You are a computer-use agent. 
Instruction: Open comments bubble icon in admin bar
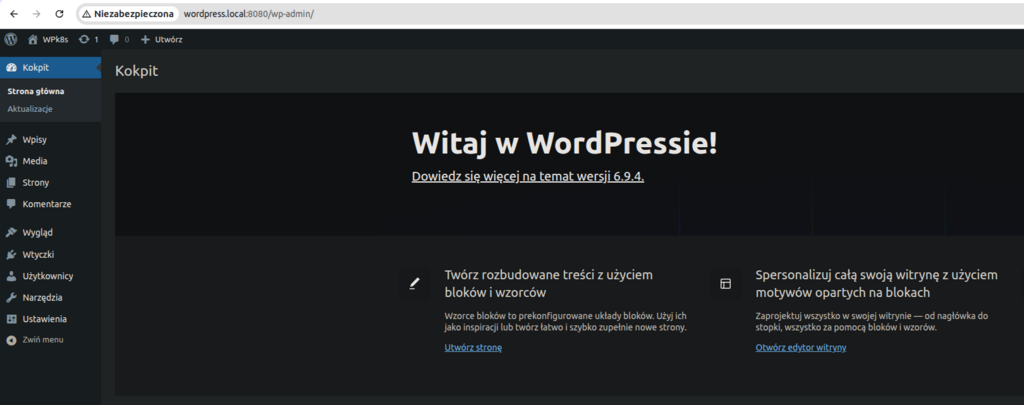pyautogui.click(x=114, y=39)
